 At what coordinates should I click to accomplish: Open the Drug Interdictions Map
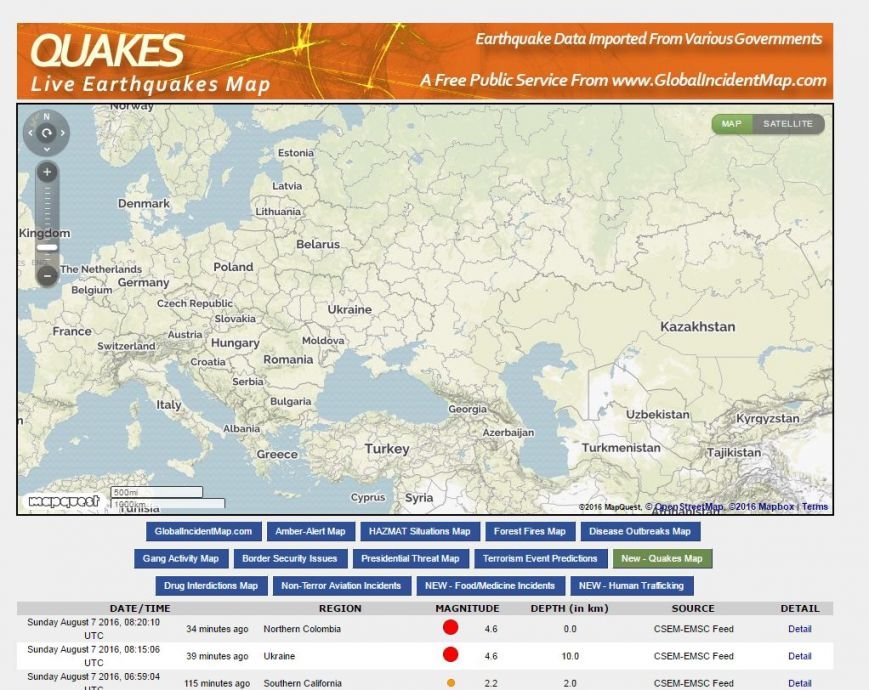coord(211,586)
